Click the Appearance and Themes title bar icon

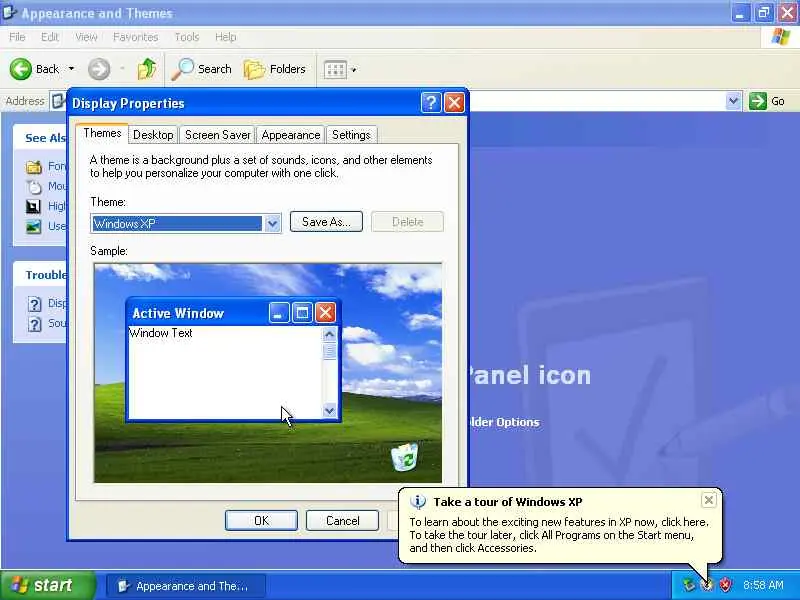[x=9, y=12]
